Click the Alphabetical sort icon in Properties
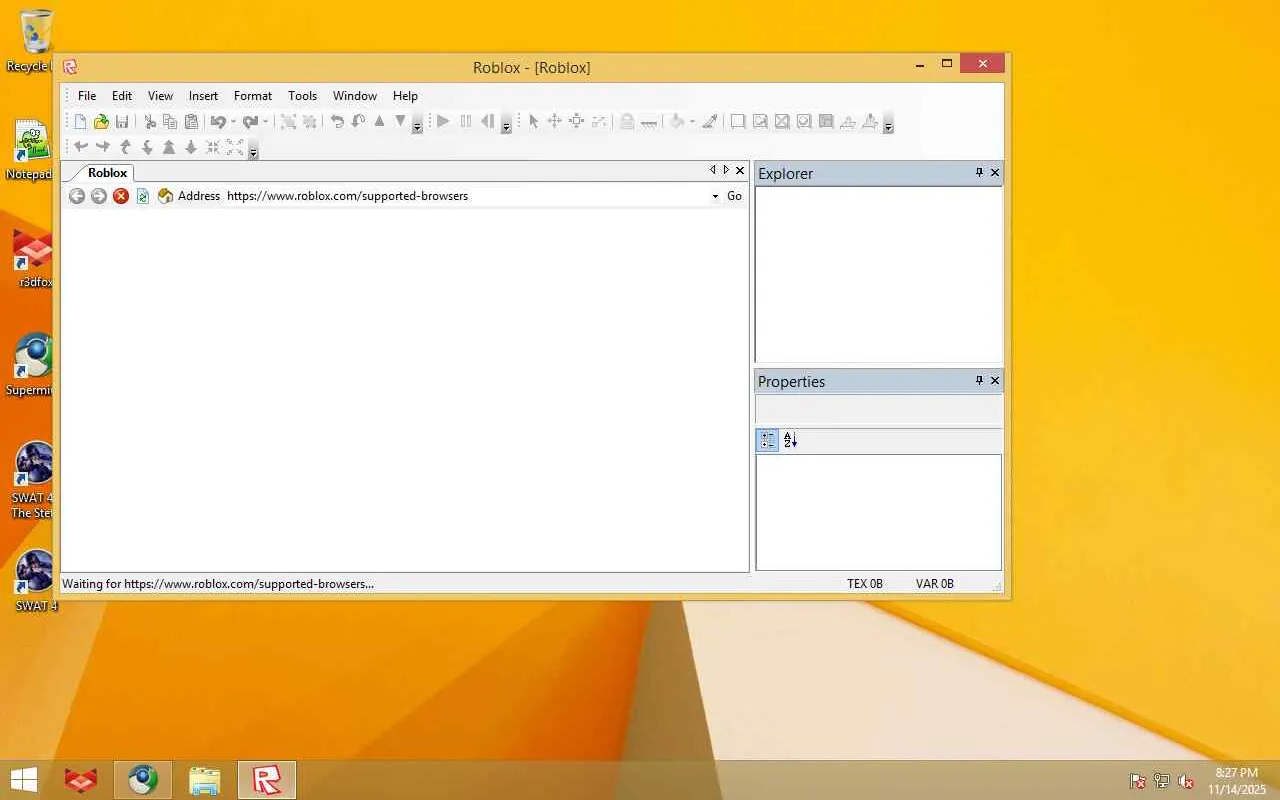Image resolution: width=1280 pixels, height=800 pixels. pyautogui.click(x=790, y=440)
